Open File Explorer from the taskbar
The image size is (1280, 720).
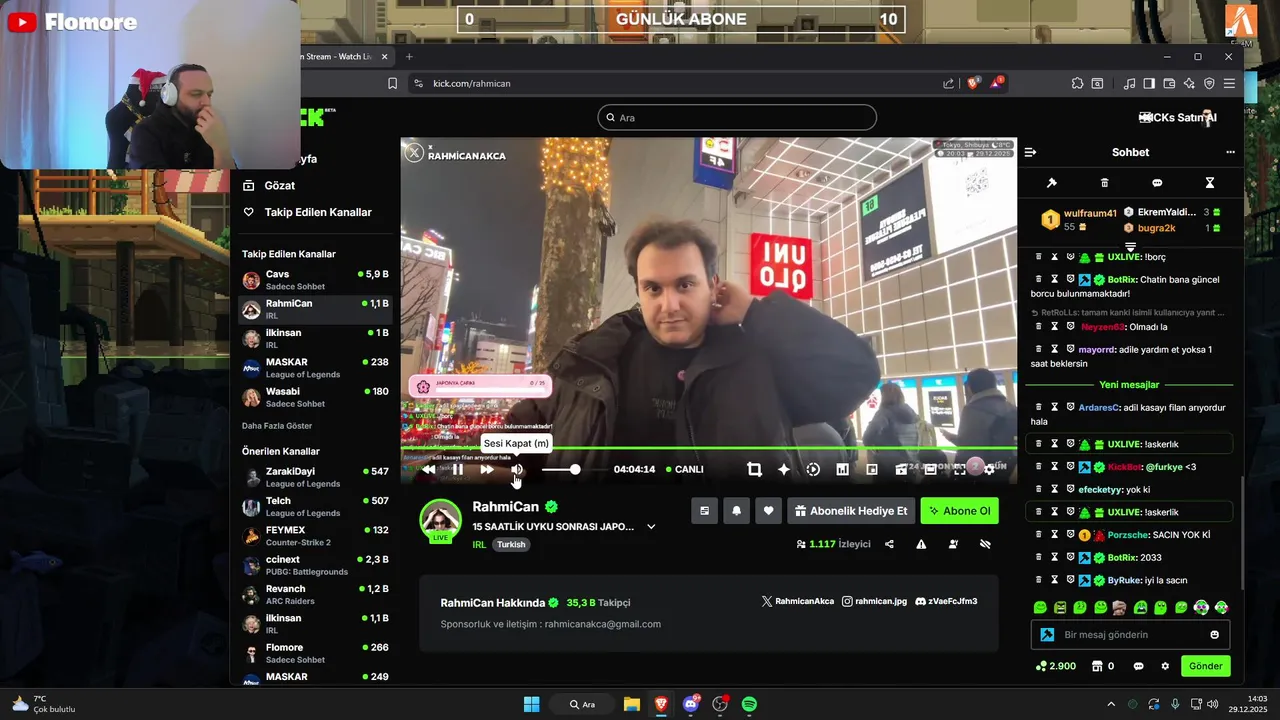click(631, 704)
